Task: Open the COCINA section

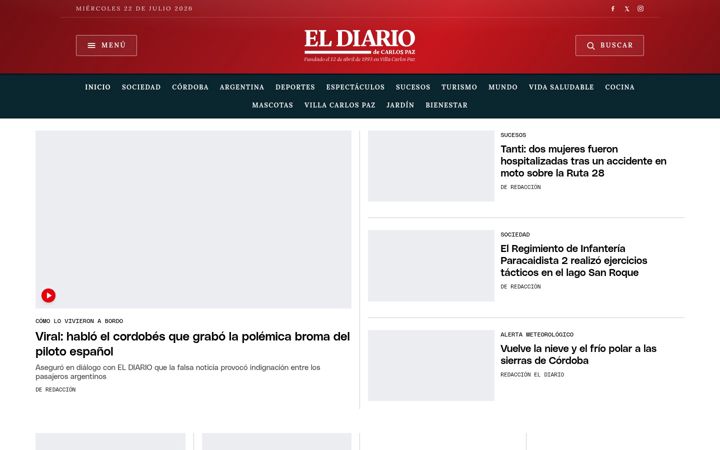Action: click(x=619, y=87)
